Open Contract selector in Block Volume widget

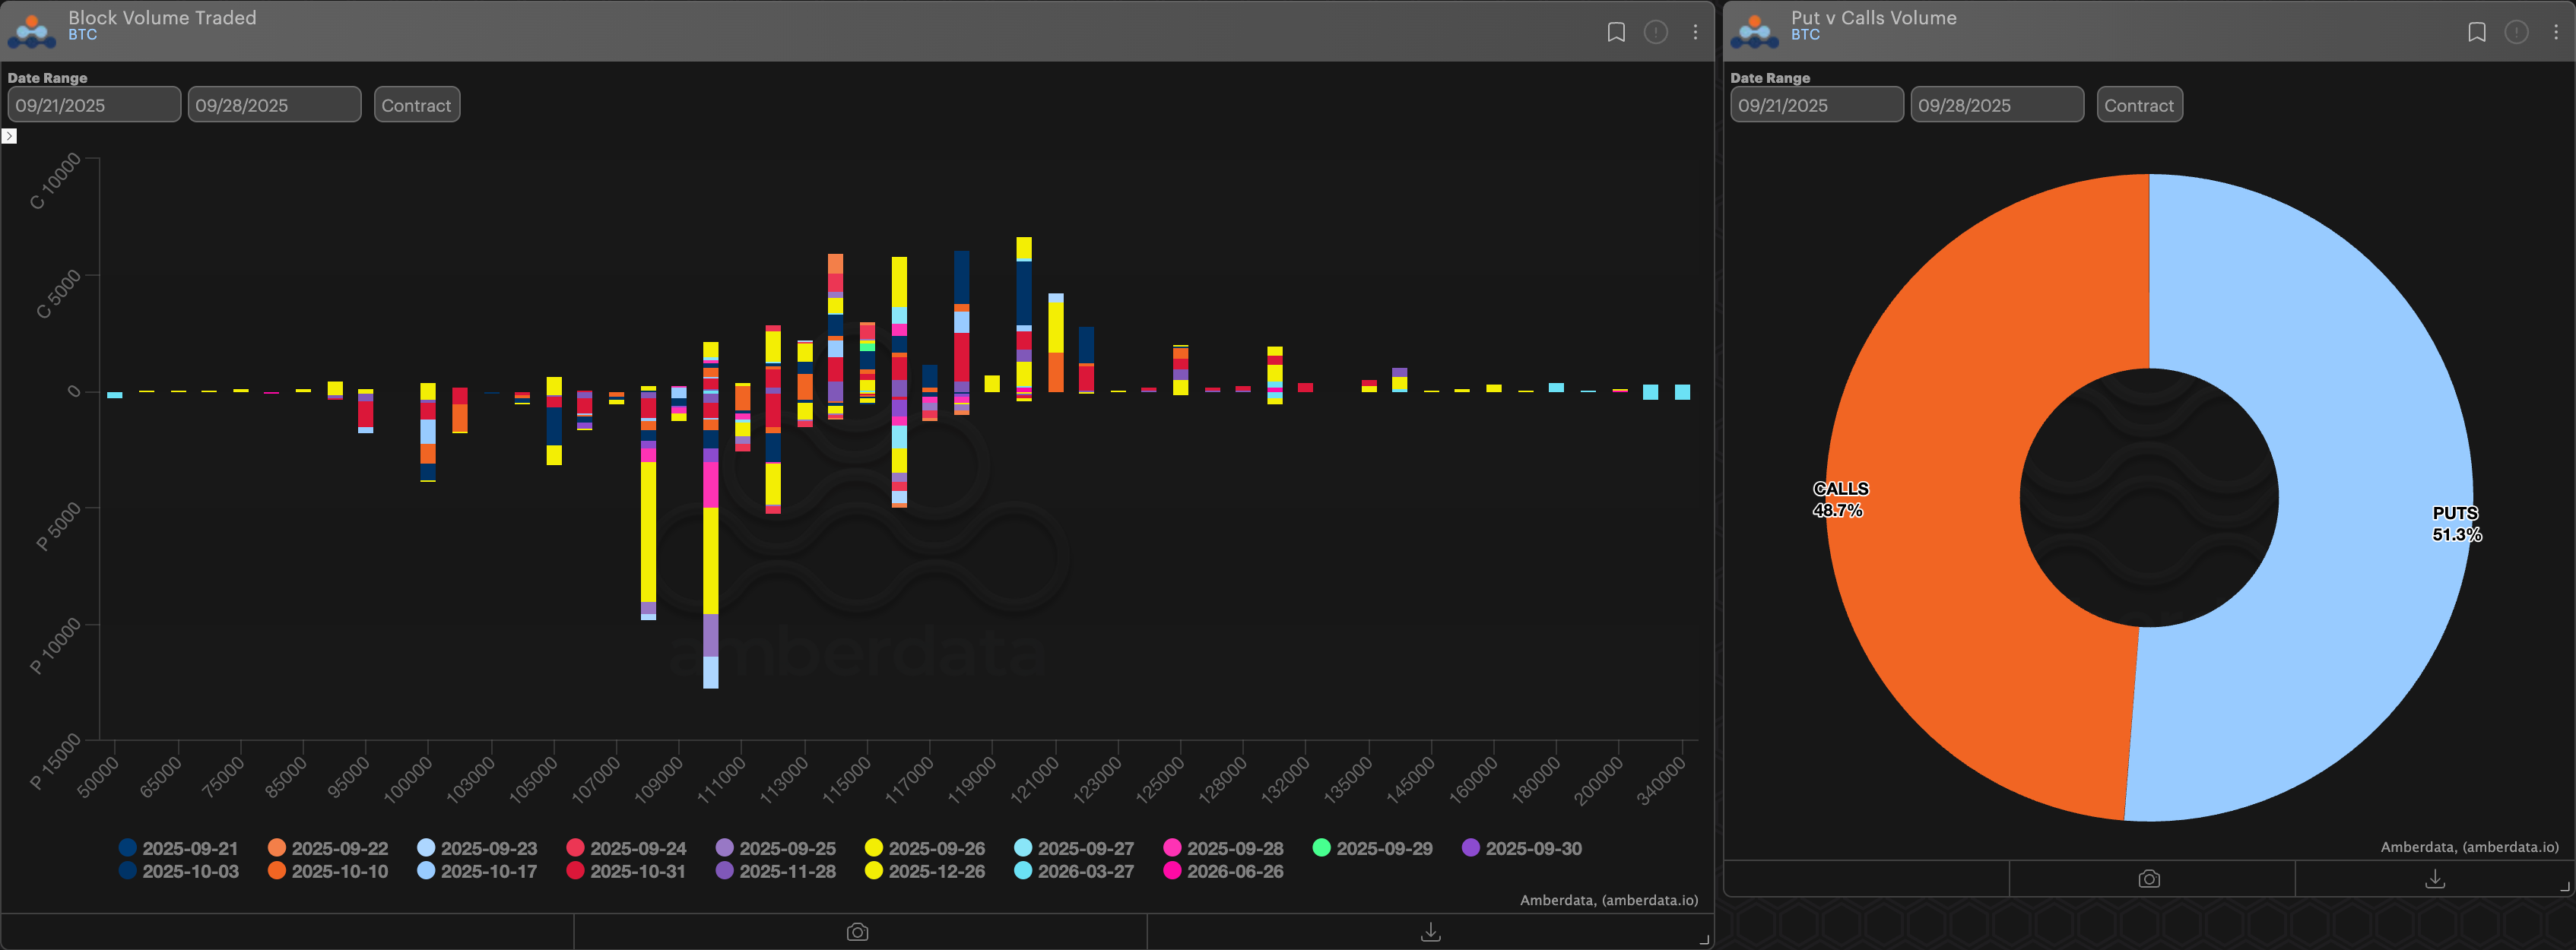(x=416, y=105)
